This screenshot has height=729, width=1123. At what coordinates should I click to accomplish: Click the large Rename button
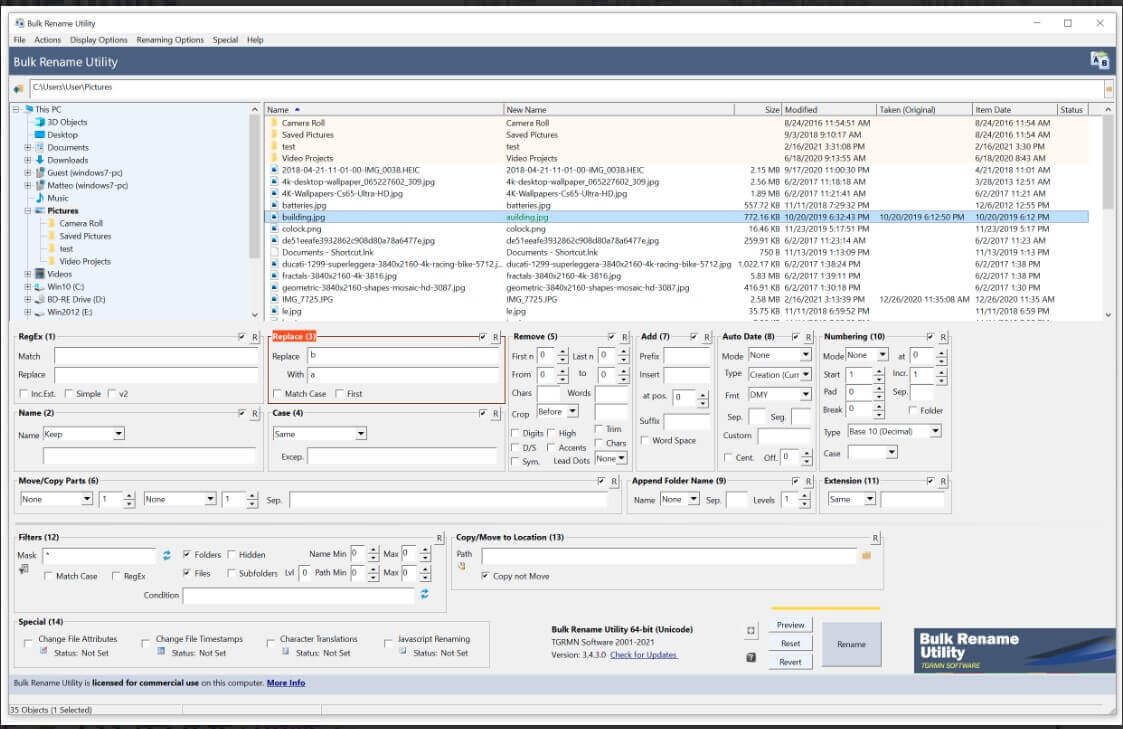(851, 644)
